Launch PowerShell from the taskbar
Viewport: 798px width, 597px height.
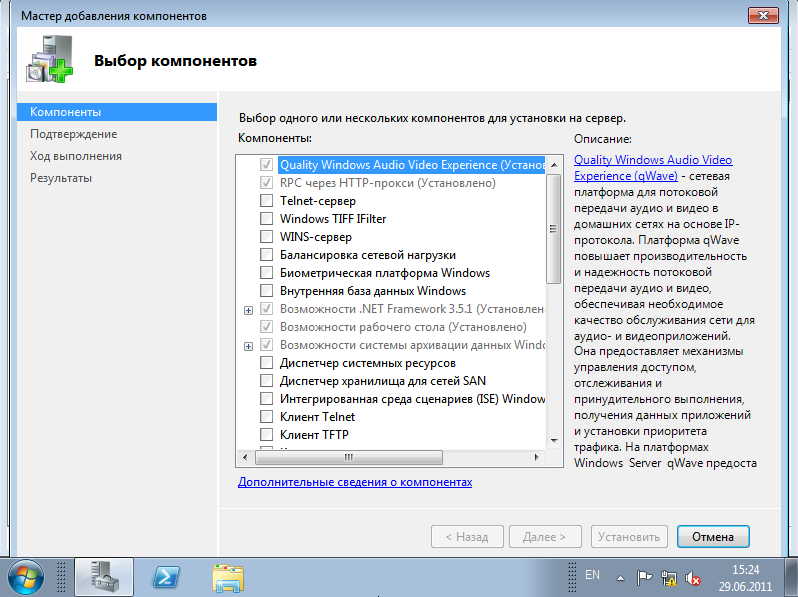pyautogui.click(x=166, y=577)
